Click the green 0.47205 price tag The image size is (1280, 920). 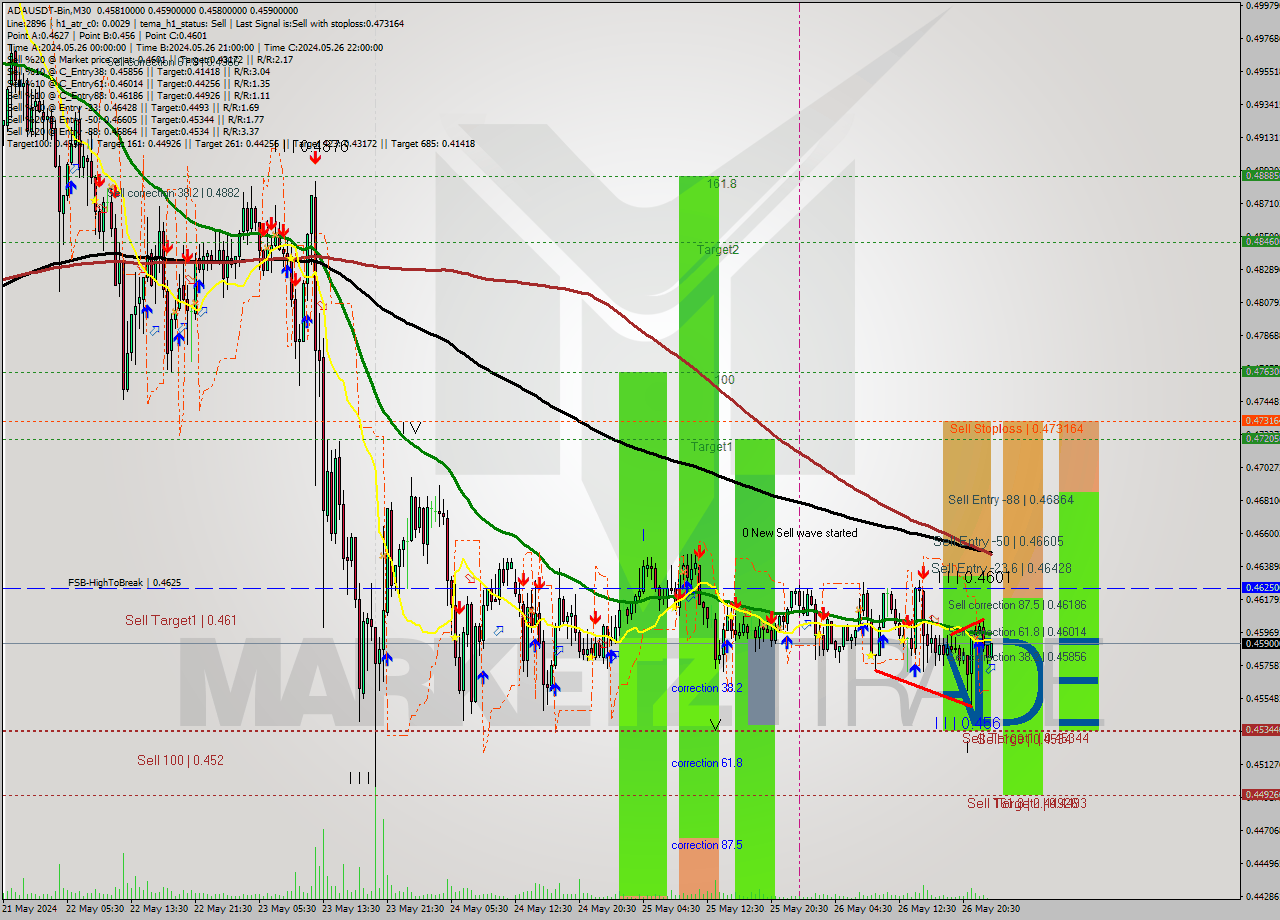point(1260,438)
